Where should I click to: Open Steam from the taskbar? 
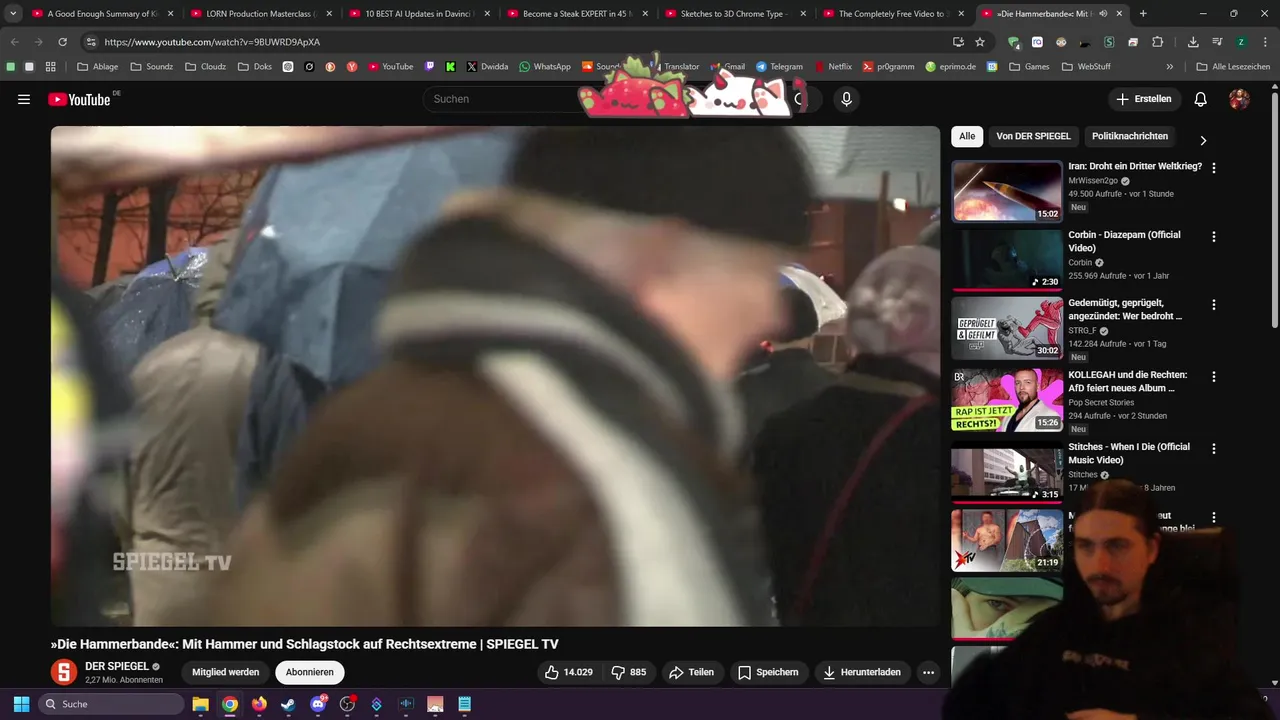(288, 704)
